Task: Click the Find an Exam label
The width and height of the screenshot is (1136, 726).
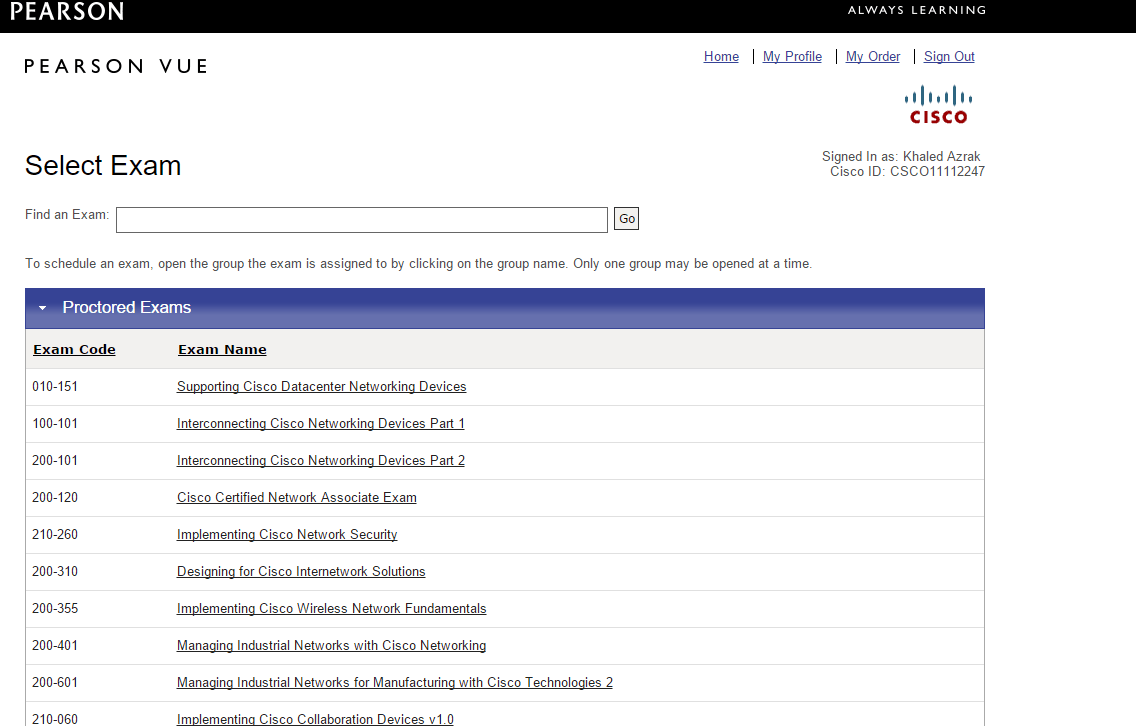Action: (67, 214)
